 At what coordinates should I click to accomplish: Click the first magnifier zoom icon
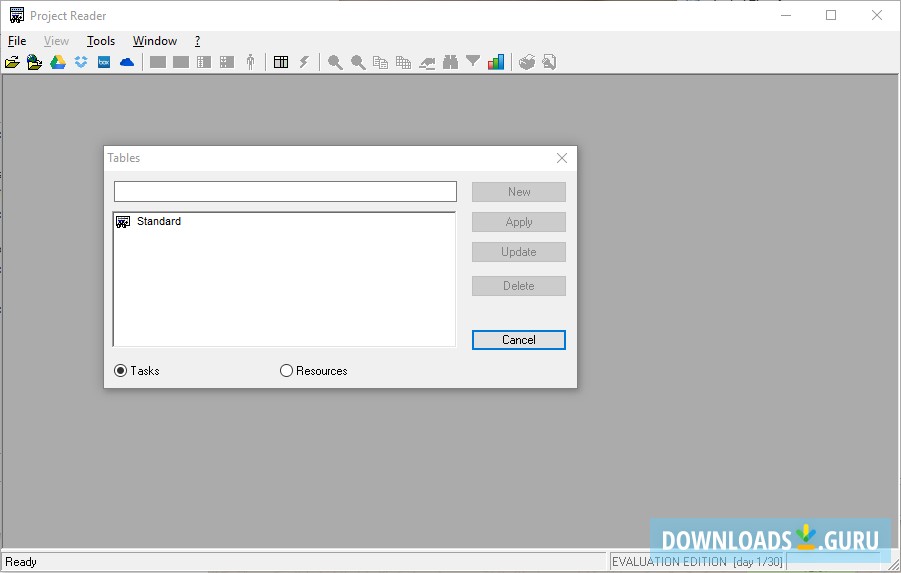[335, 62]
